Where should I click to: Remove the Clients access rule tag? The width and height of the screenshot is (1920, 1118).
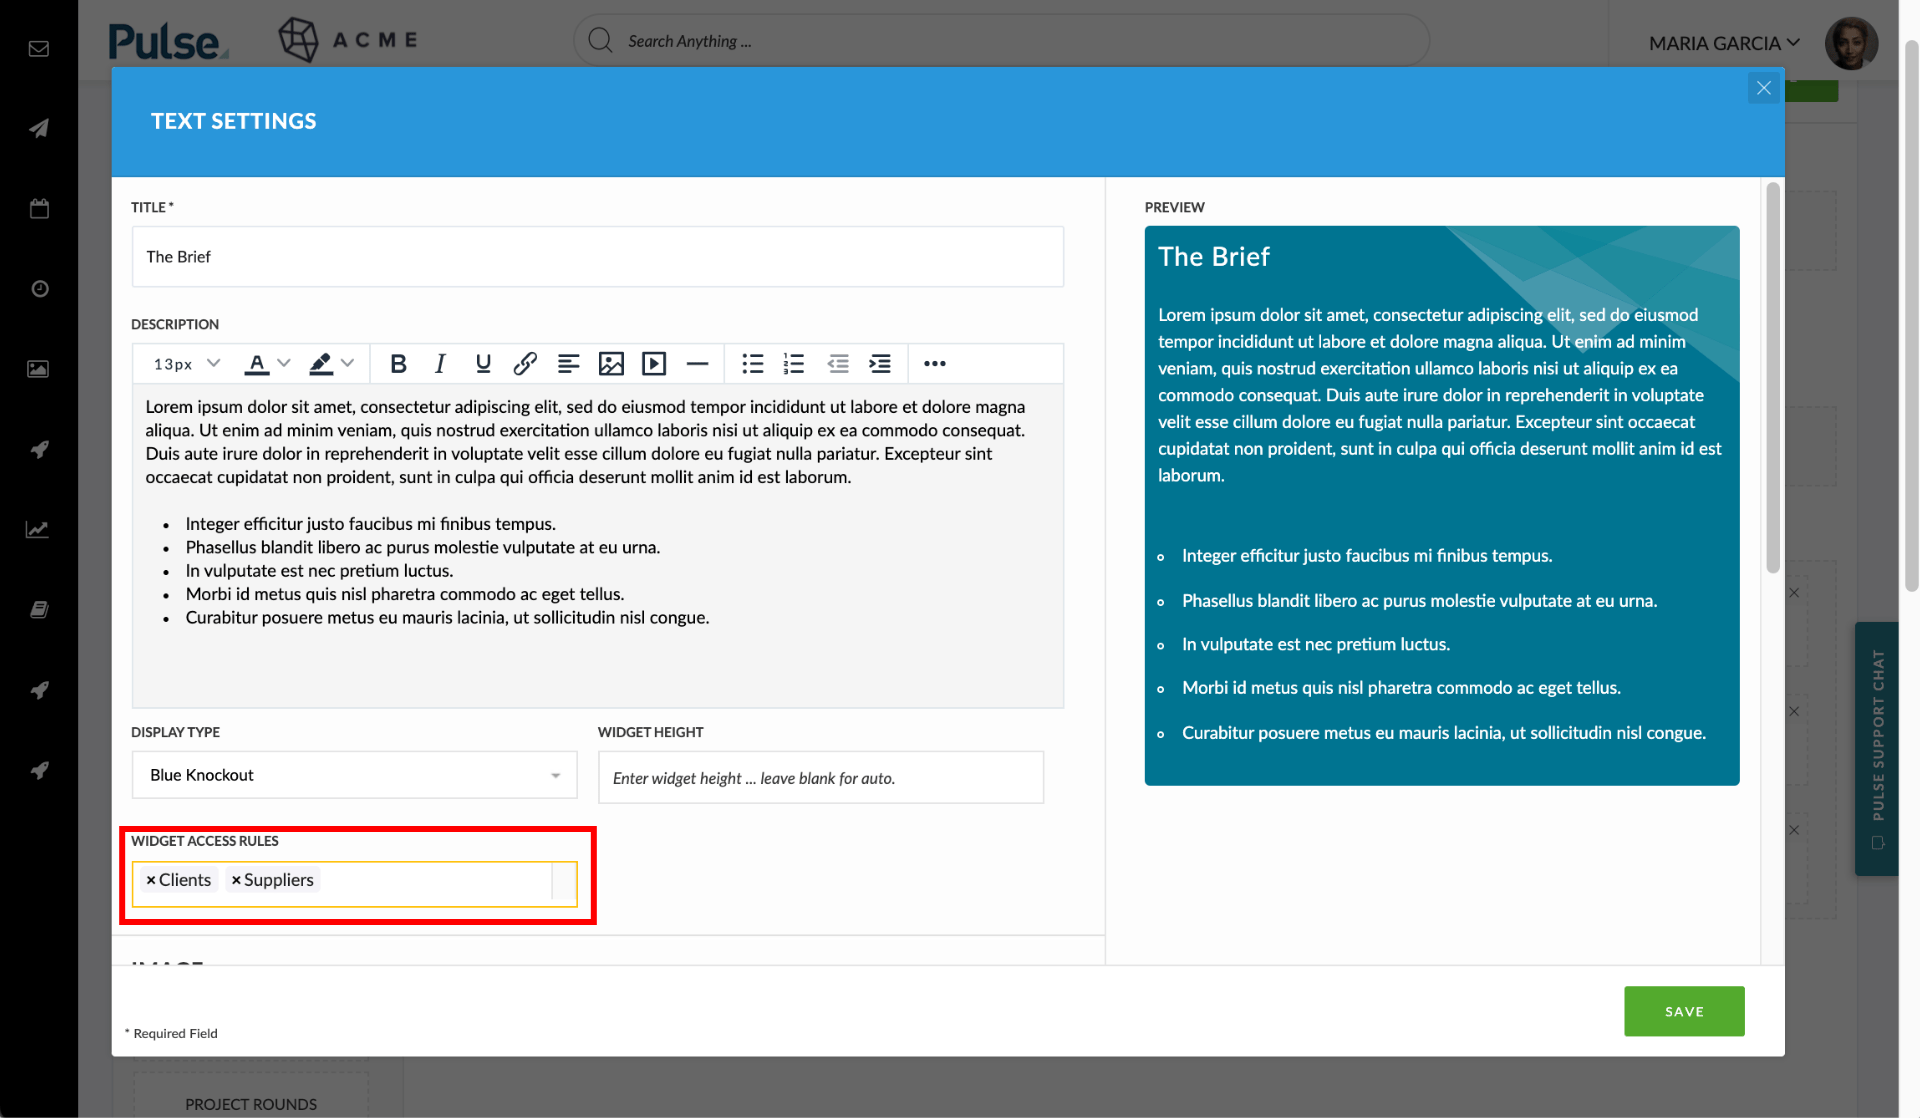[x=151, y=880]
